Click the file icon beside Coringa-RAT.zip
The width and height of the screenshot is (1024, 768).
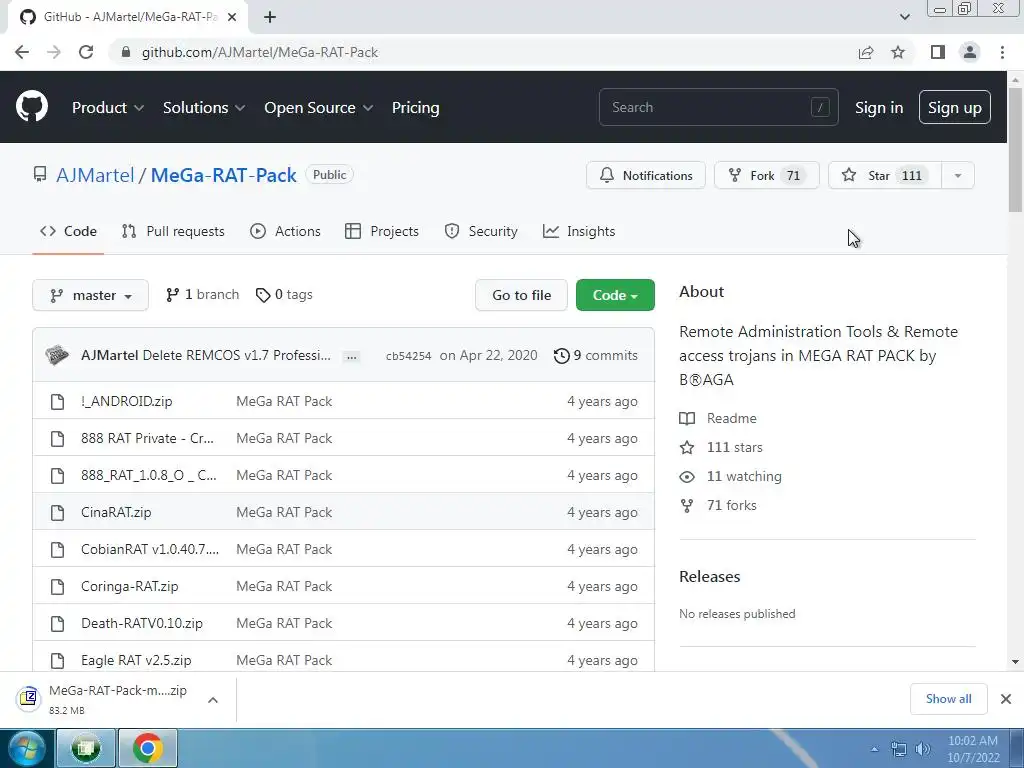pyautogui.click(x=57, y=586)
